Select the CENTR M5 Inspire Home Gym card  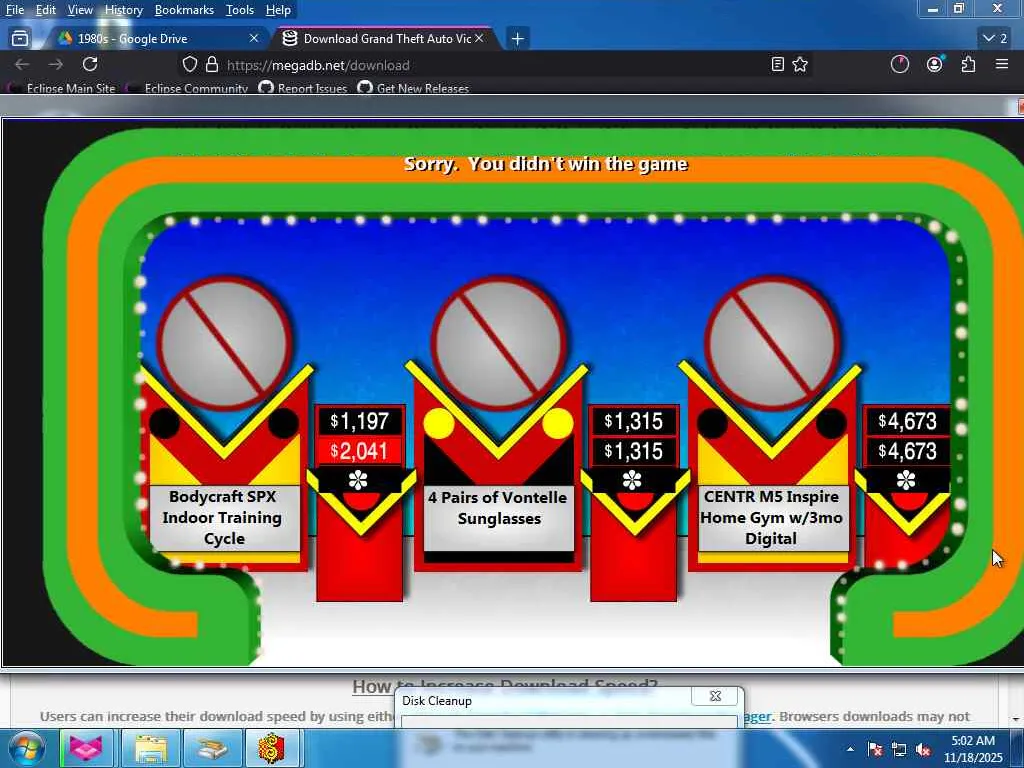pyautogui.click(x=772, y=517)
